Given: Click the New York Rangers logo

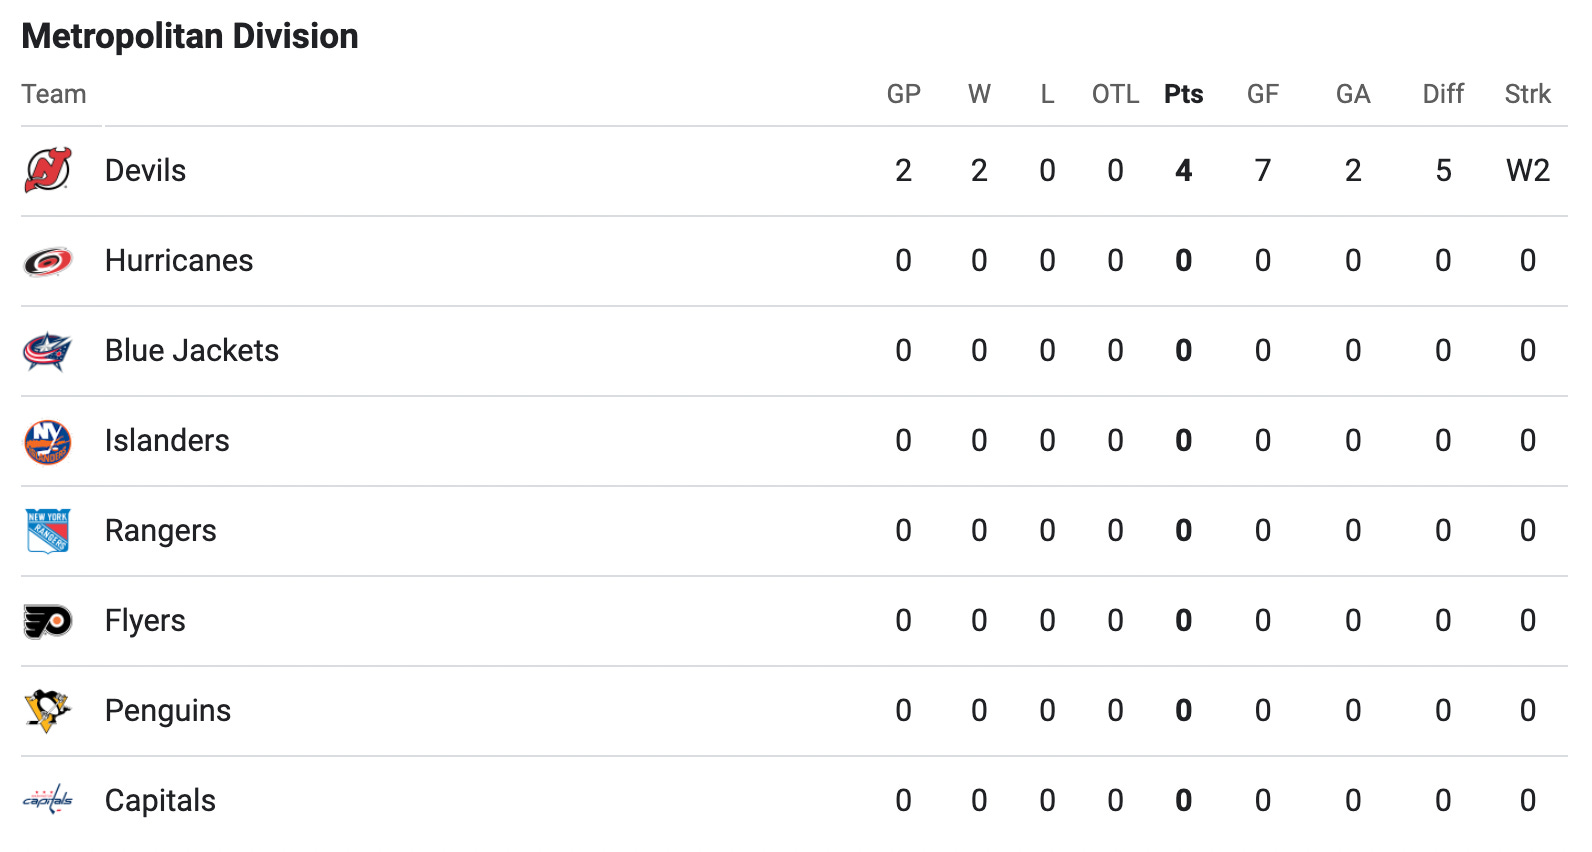Looking at the screenshot, I should click(x=48, y=531).
